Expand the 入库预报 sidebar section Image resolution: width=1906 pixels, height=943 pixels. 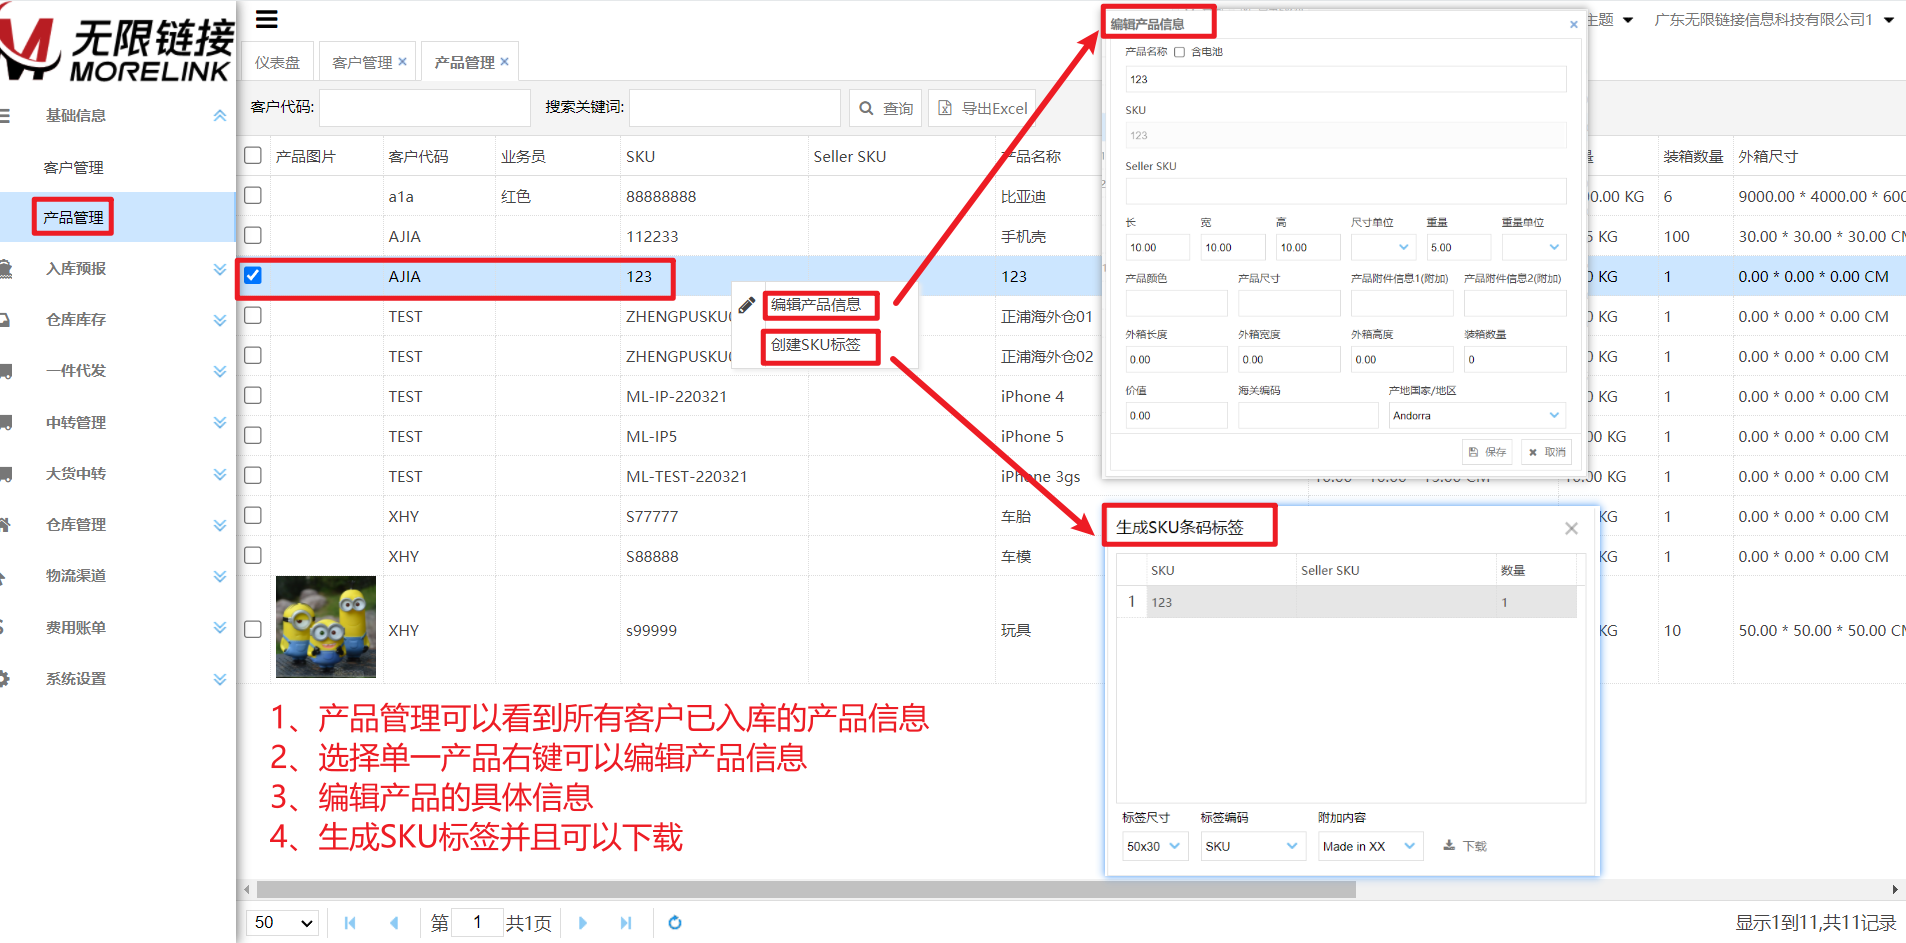(220, 269)
